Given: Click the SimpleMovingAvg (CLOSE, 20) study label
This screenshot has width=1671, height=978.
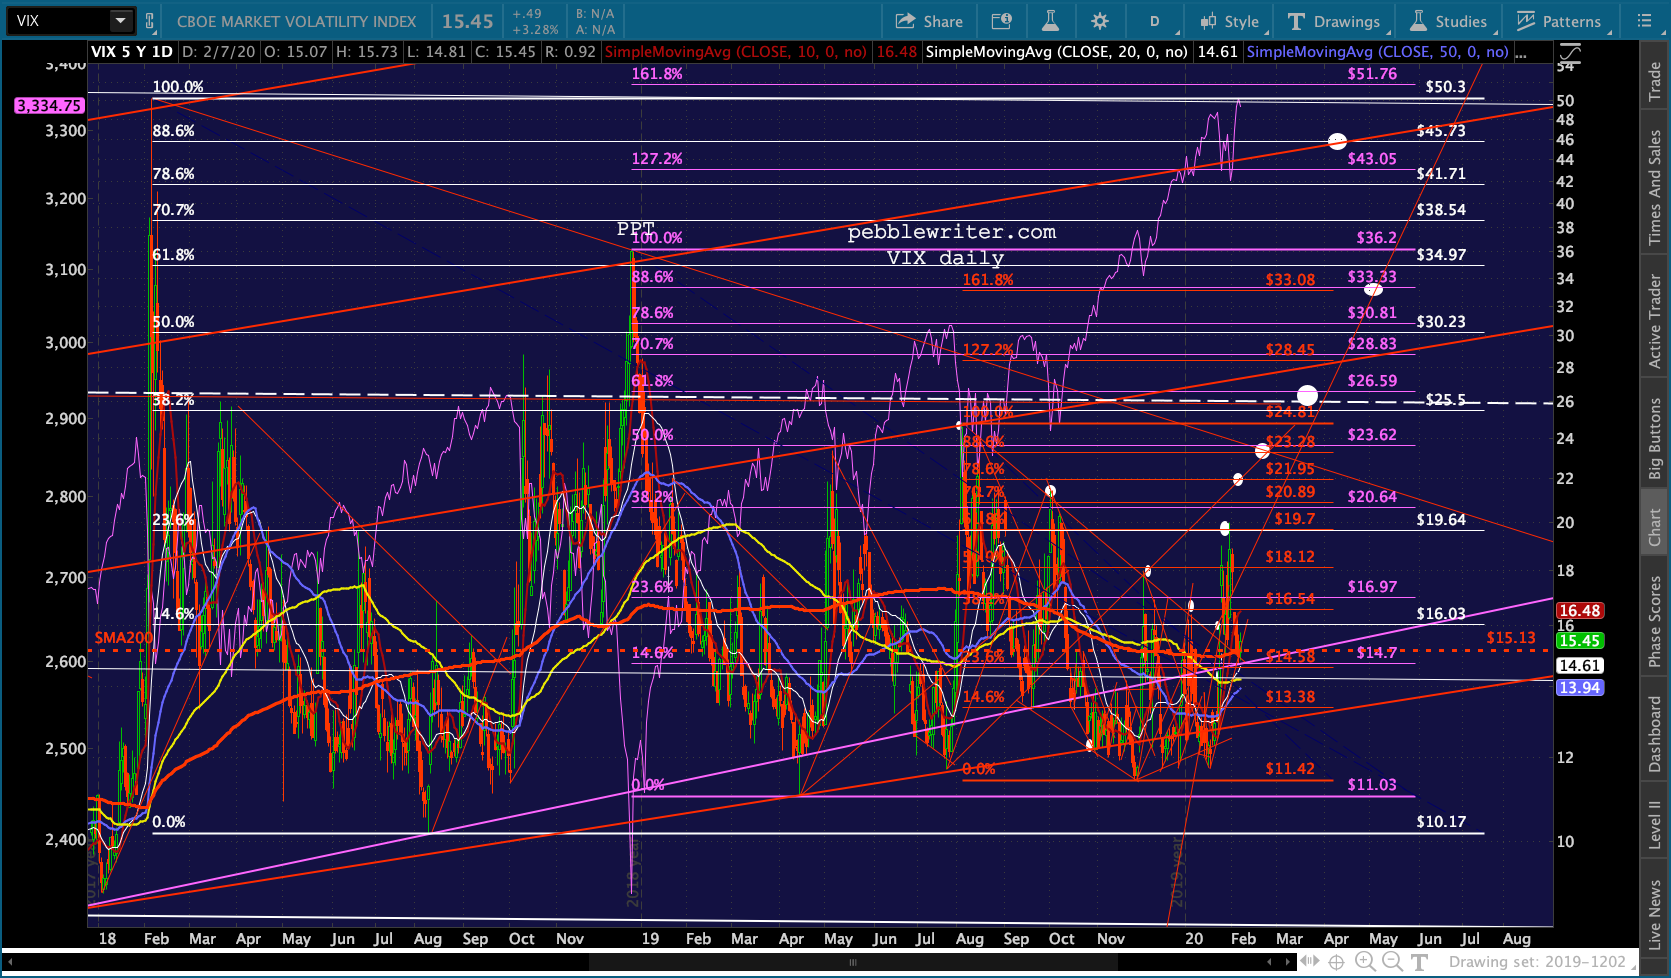Looking at the screenshot, I should [x=1056, y=52].
